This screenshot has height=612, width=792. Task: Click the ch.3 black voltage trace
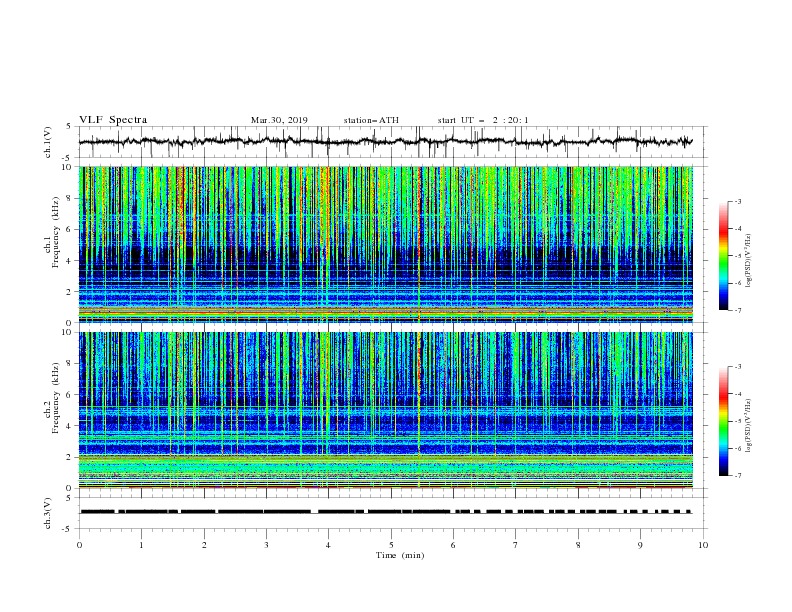385,512
